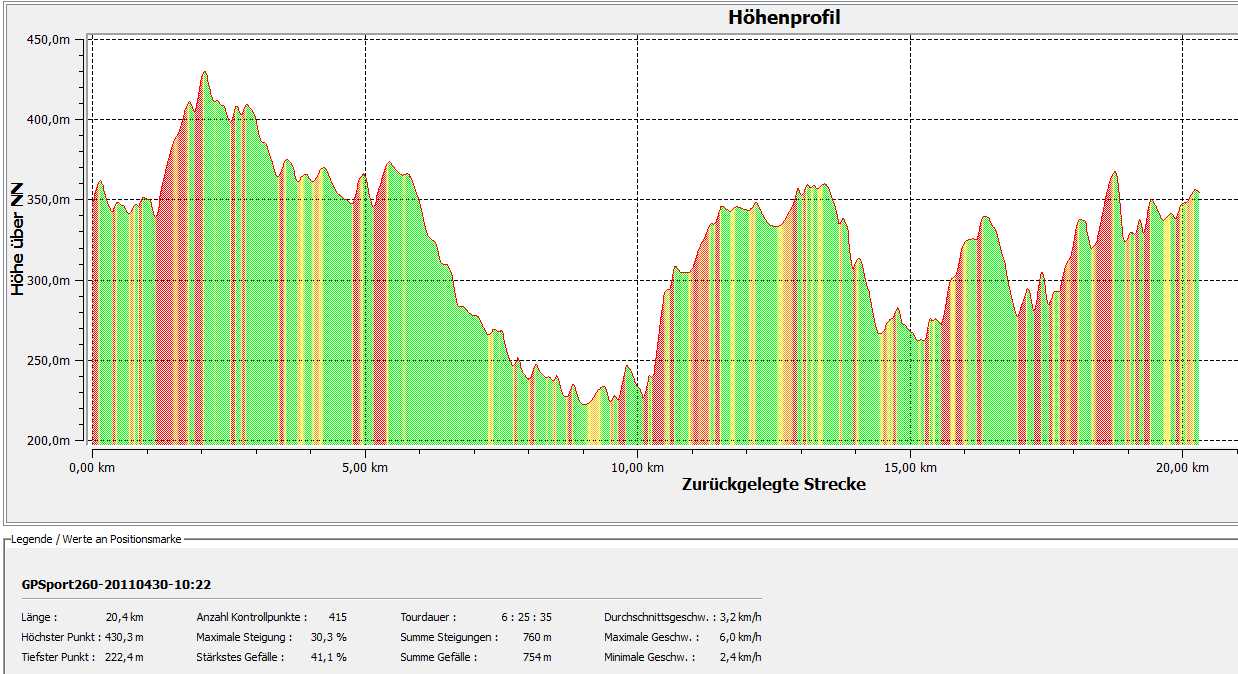
Task: Click the Höhe über NN axis label
Action: (17, 240)
